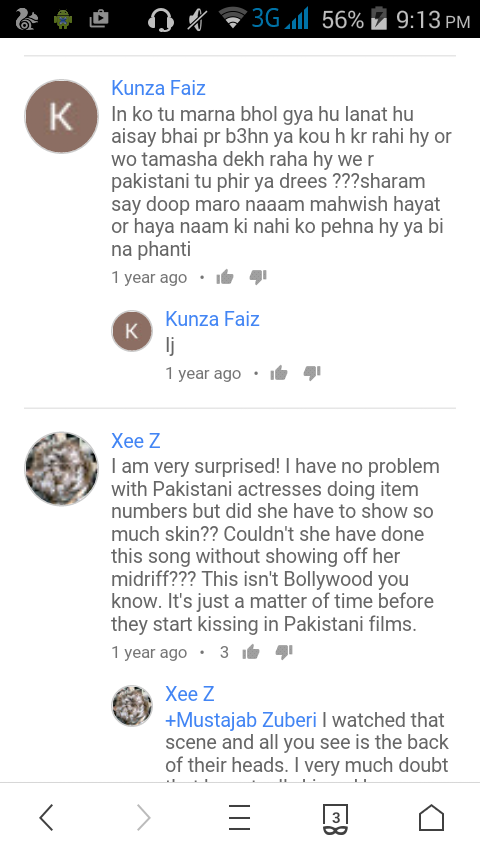The image size is (480, 854).
Task: Tap the browser forward arrow
Action: click(x=143, y=818)
